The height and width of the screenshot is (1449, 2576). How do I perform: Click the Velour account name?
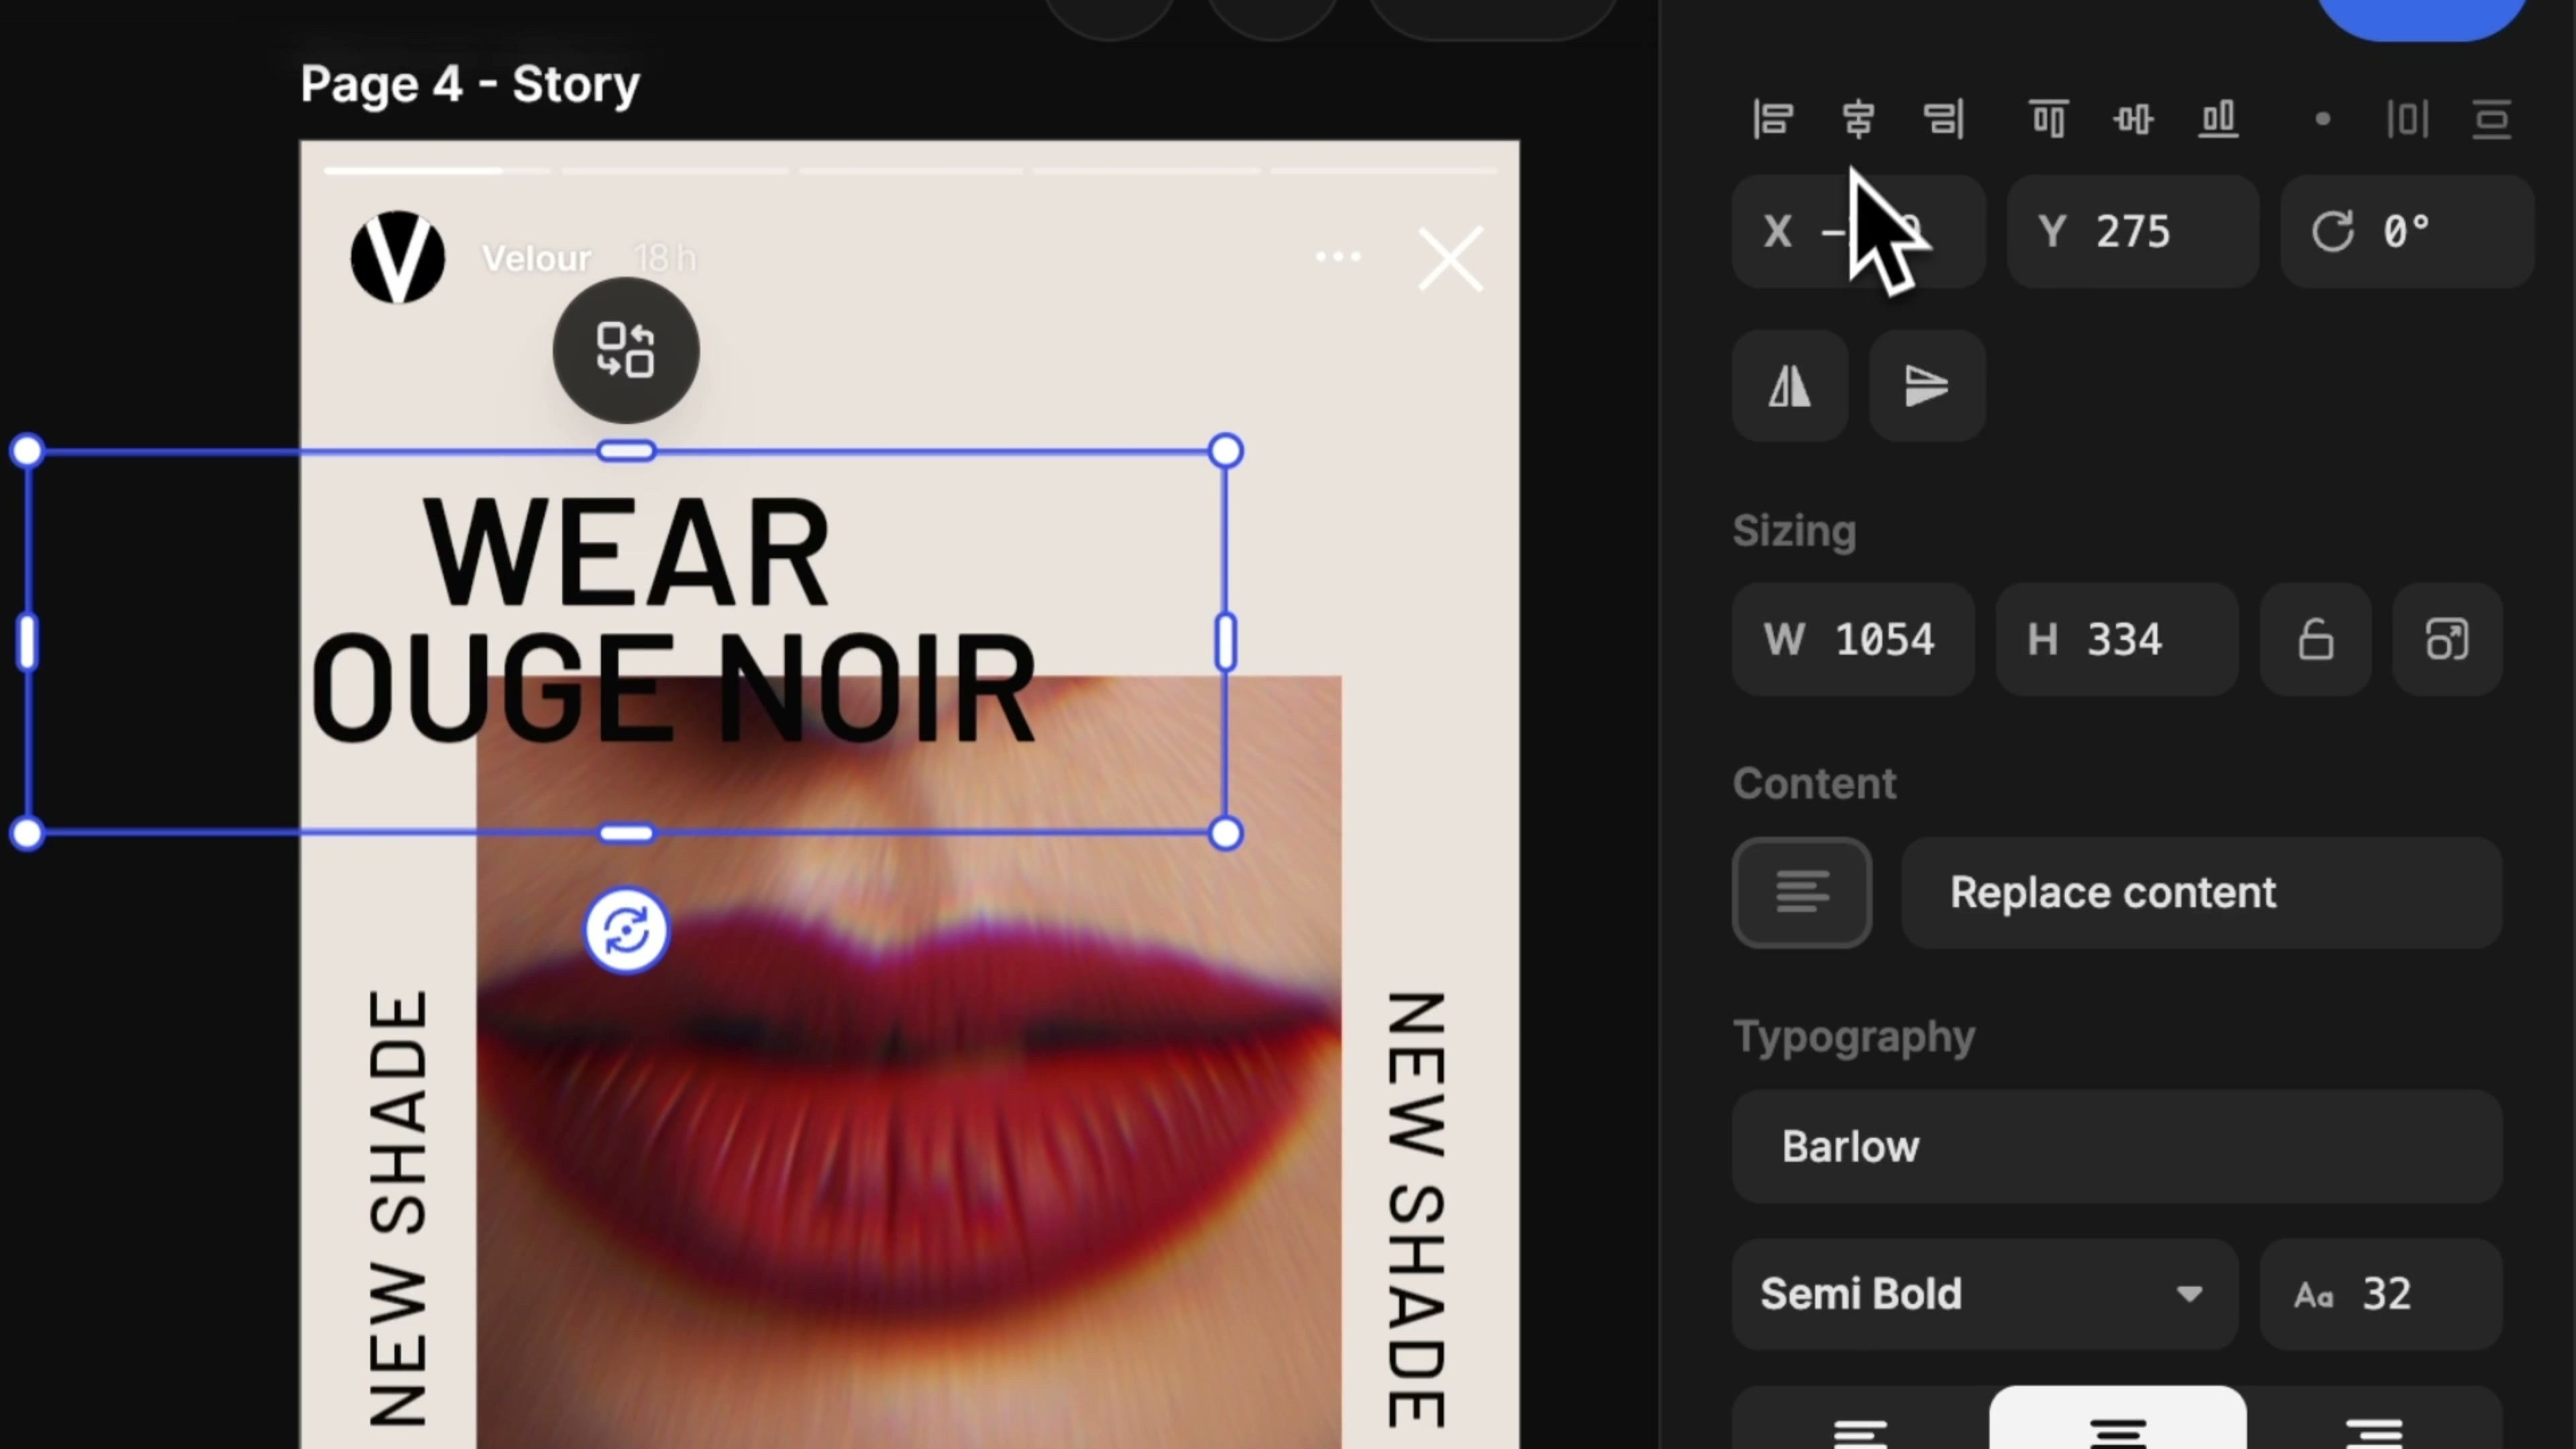536,259
